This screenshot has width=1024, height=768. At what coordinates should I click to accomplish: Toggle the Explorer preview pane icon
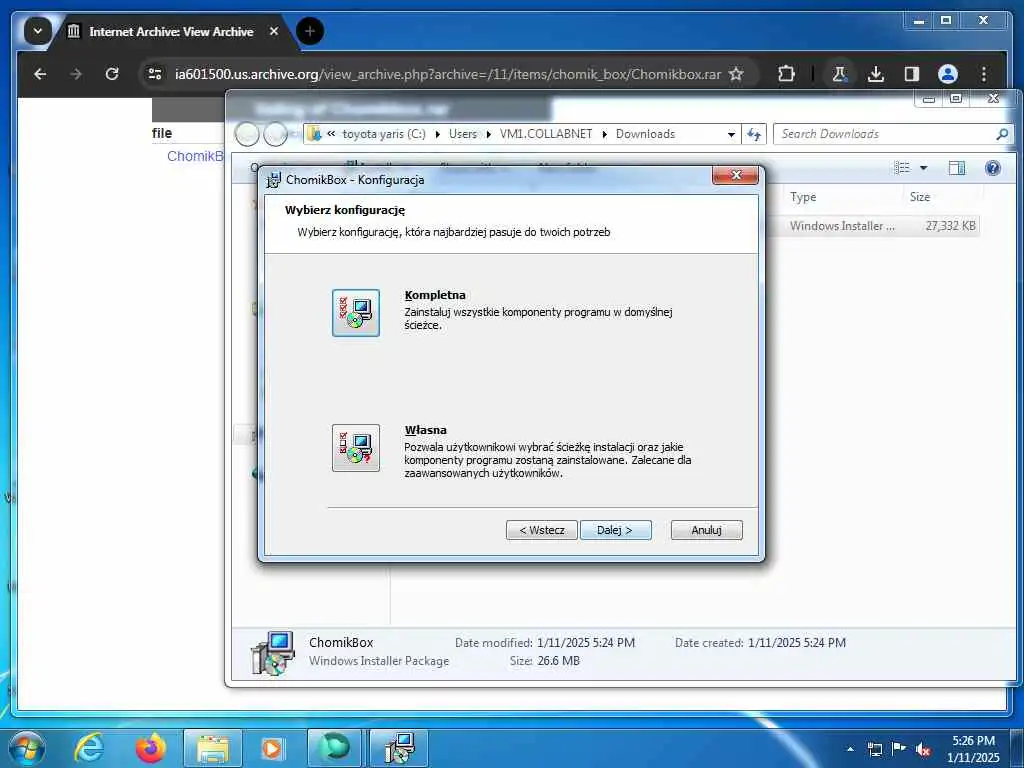957,168
